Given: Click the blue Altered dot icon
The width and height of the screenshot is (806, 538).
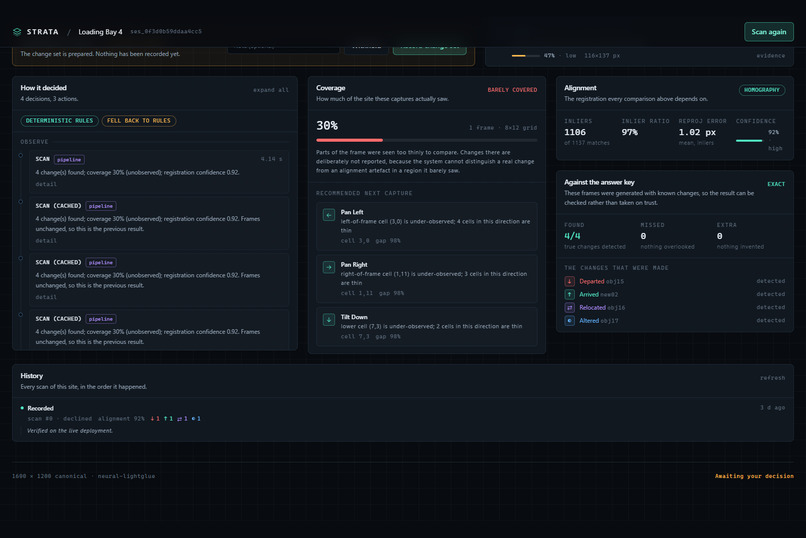Looking at the screenshot, I should (x=570, y=321).
